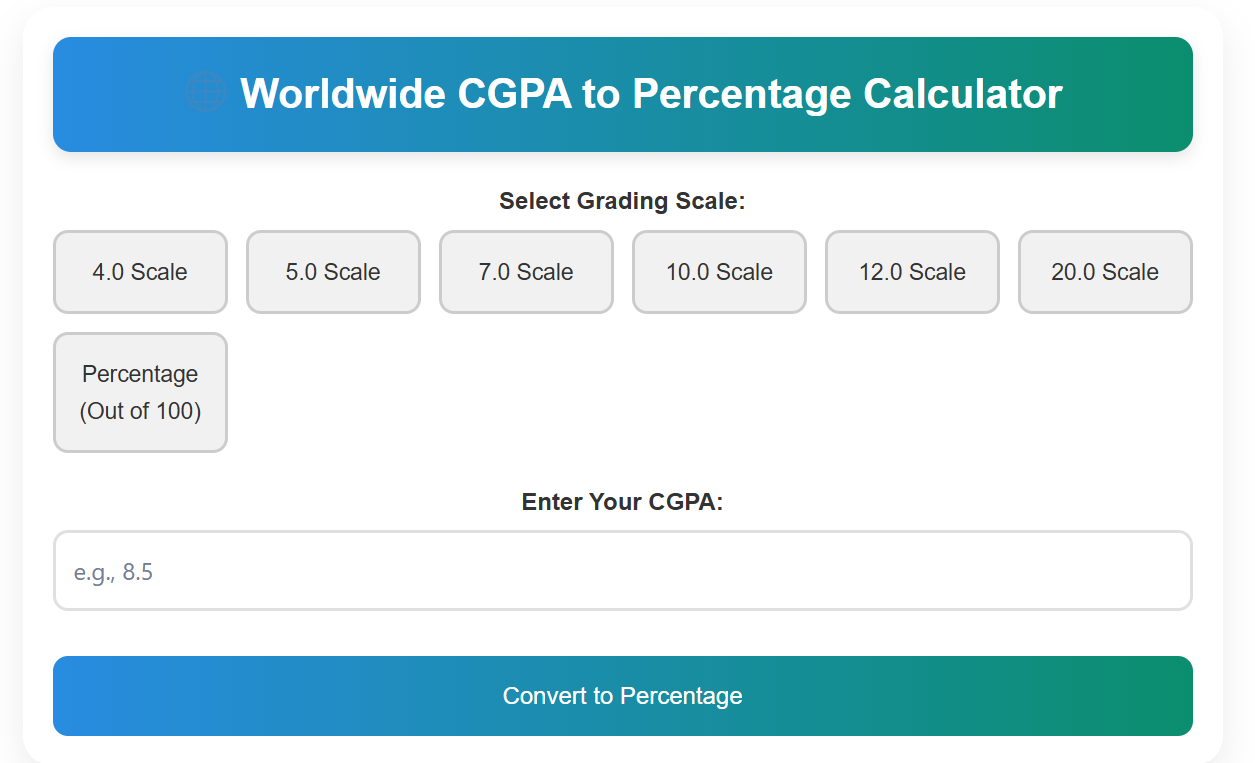This screenshot has height=763, width=1255.
Task: Choose the 20.0 Scale grading option
Action: (x=1105, y=272)
